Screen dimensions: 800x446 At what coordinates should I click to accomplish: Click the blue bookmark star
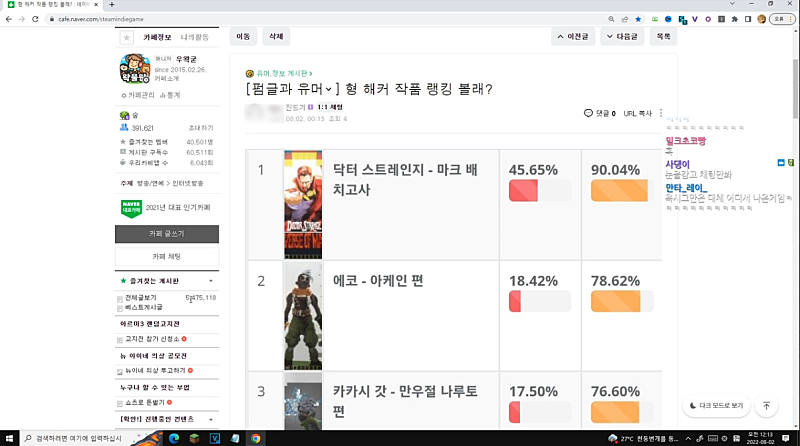(x=638, y=19)
